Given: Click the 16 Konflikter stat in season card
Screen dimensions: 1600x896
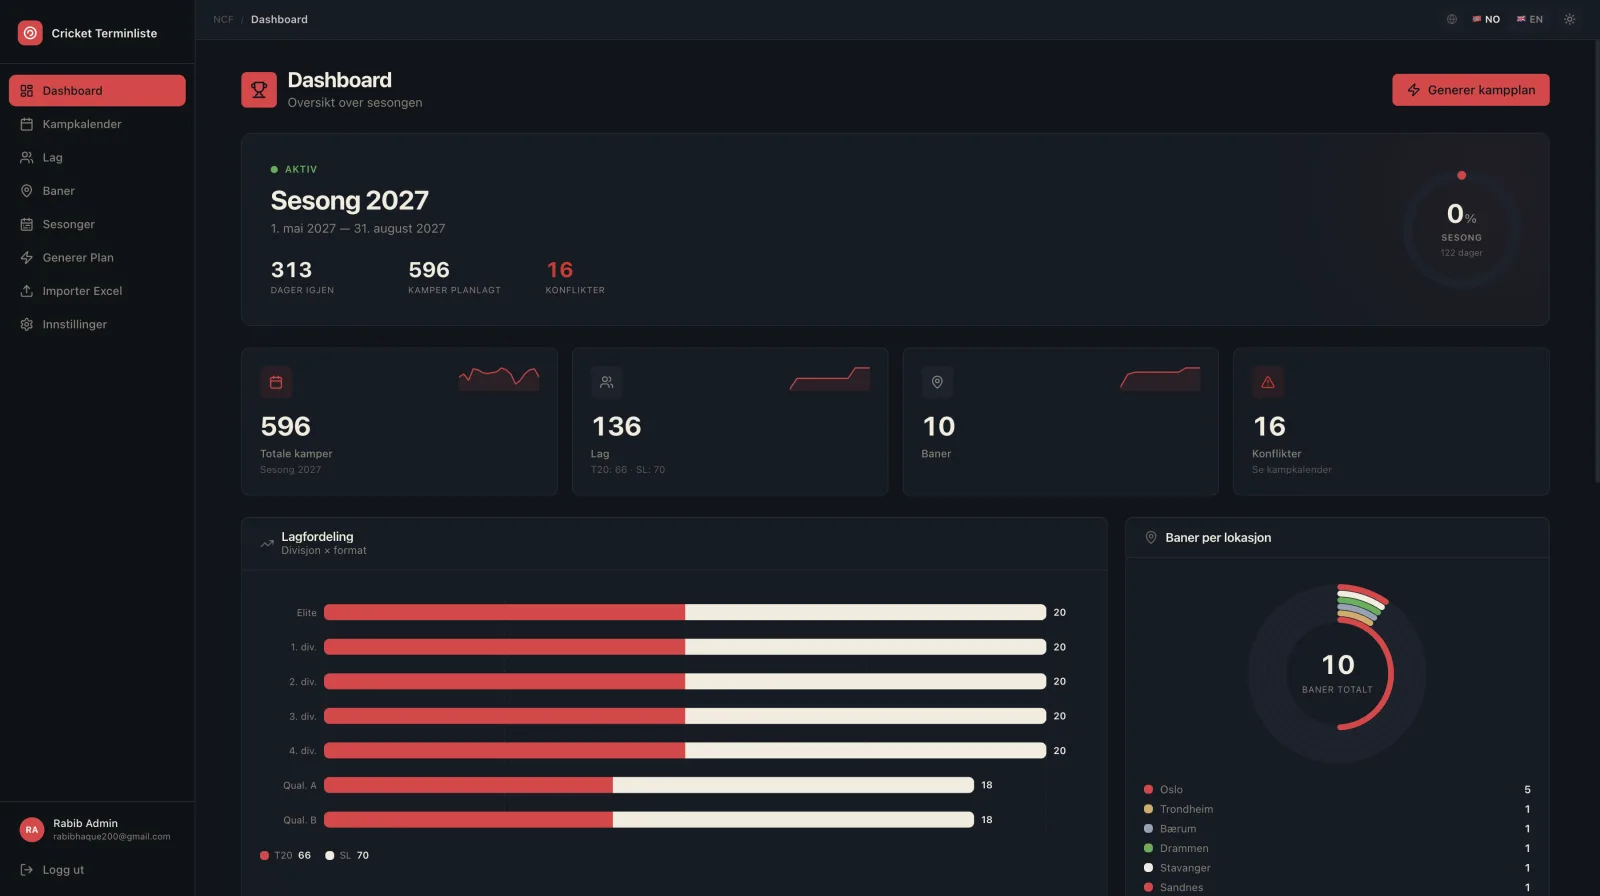Looking at the screenshot, I should coord(575,276).
